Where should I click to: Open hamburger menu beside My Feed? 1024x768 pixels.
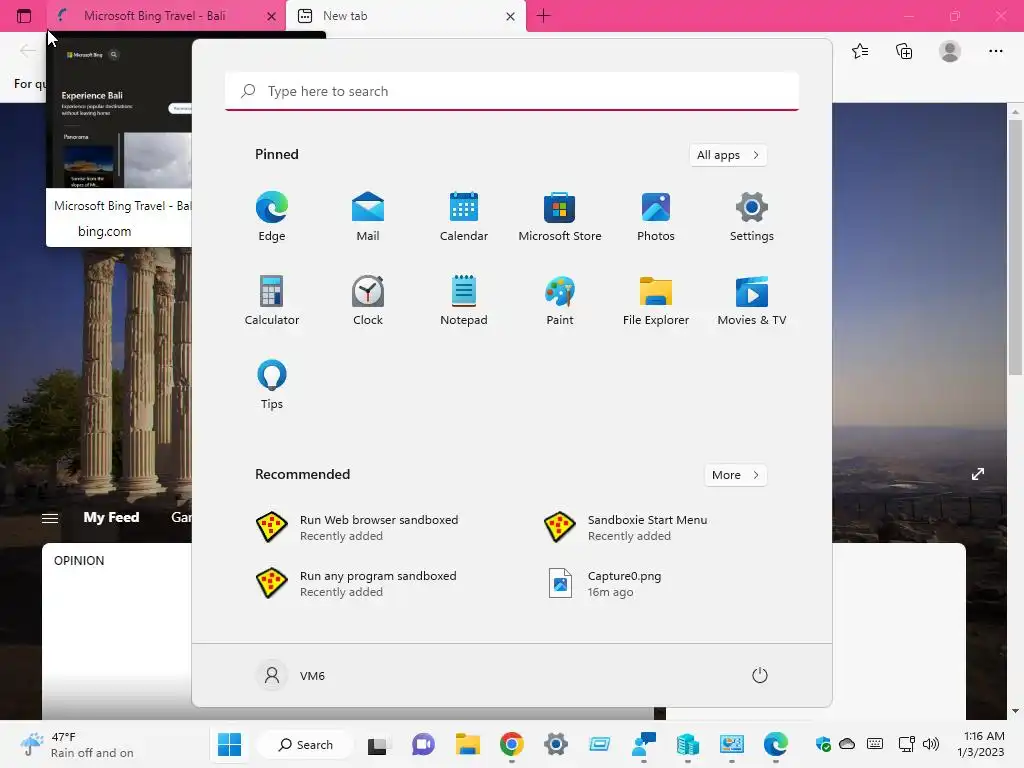point(50,518)
